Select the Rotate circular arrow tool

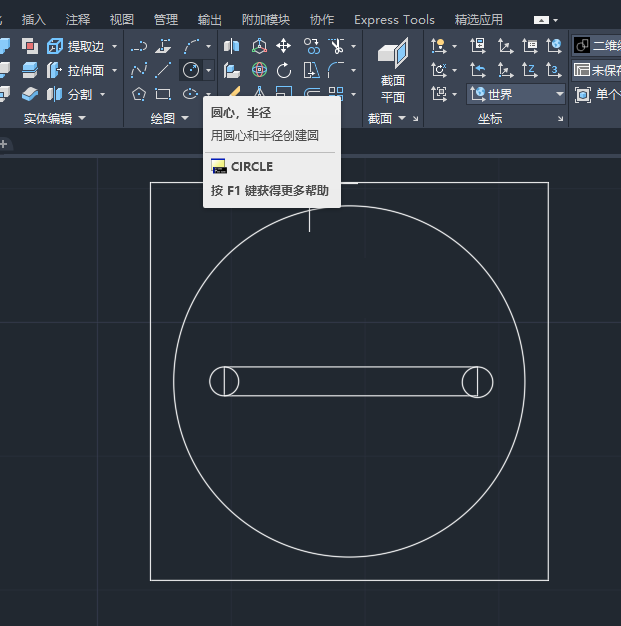tap(284, 71)
